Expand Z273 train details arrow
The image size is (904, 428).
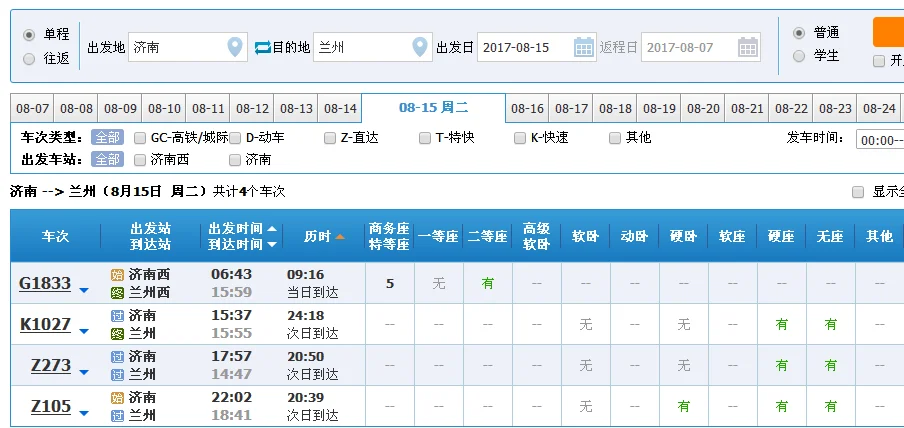pos(84,372)
